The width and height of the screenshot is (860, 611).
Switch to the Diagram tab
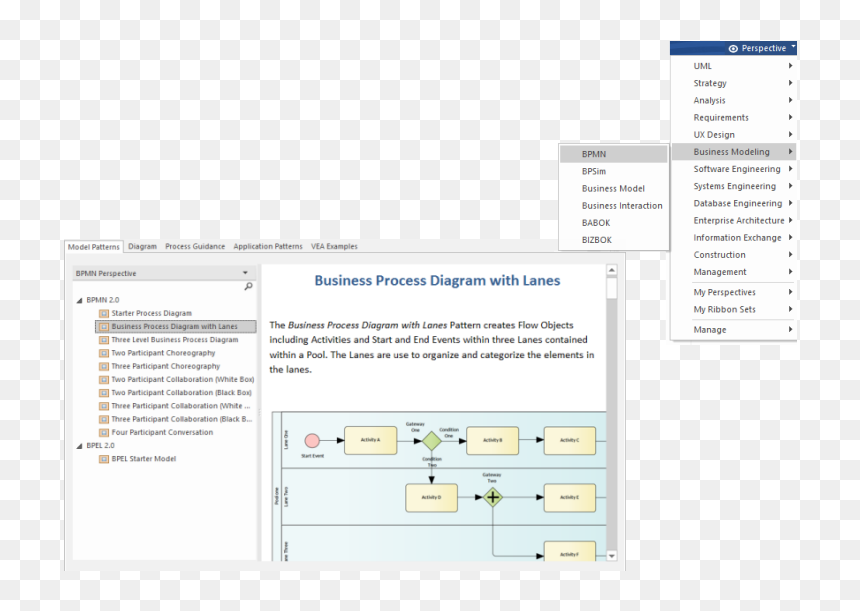(143, 247)
